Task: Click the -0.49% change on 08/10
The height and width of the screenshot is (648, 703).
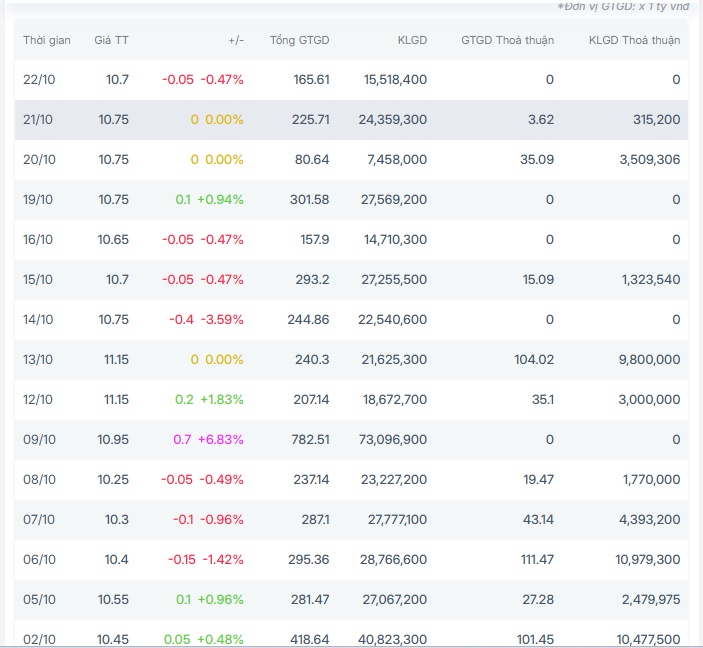Action: tap(221, 479)
